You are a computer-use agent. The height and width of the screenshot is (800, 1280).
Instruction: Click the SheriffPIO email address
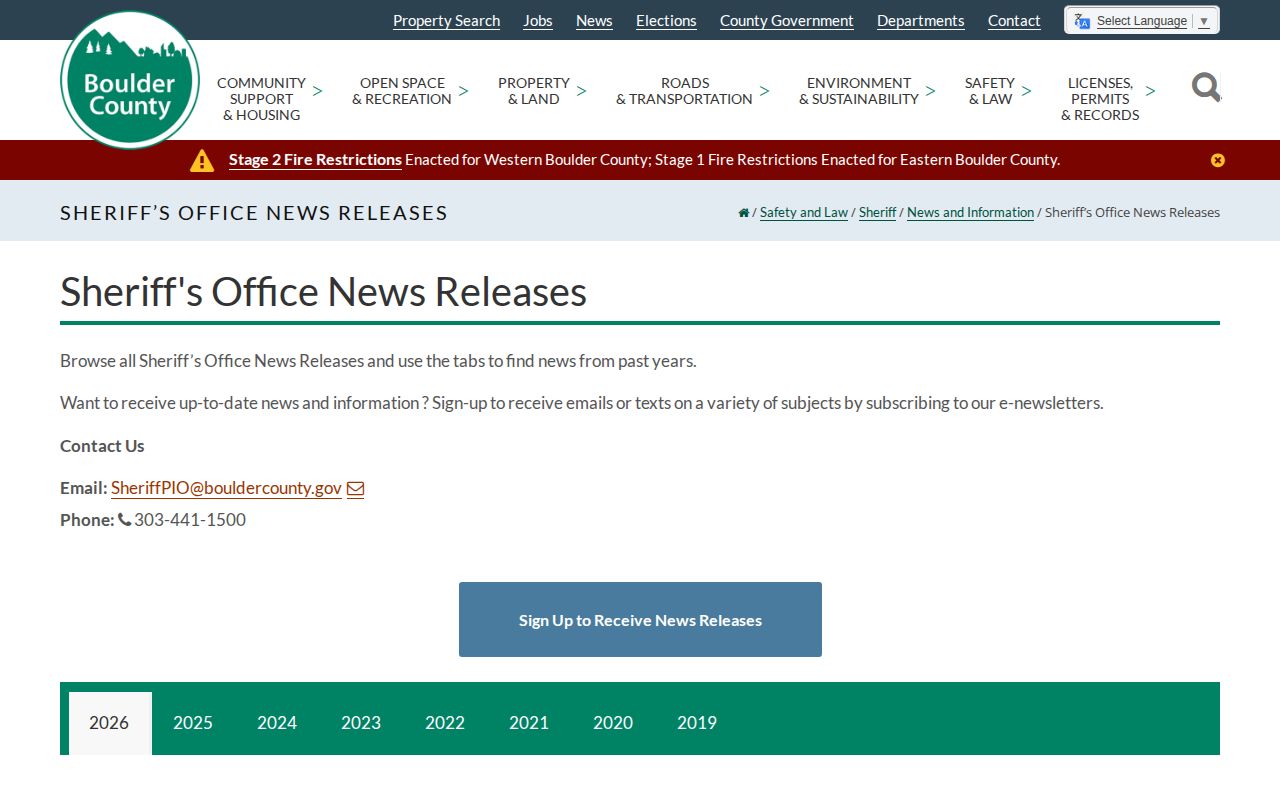[226, 488]
